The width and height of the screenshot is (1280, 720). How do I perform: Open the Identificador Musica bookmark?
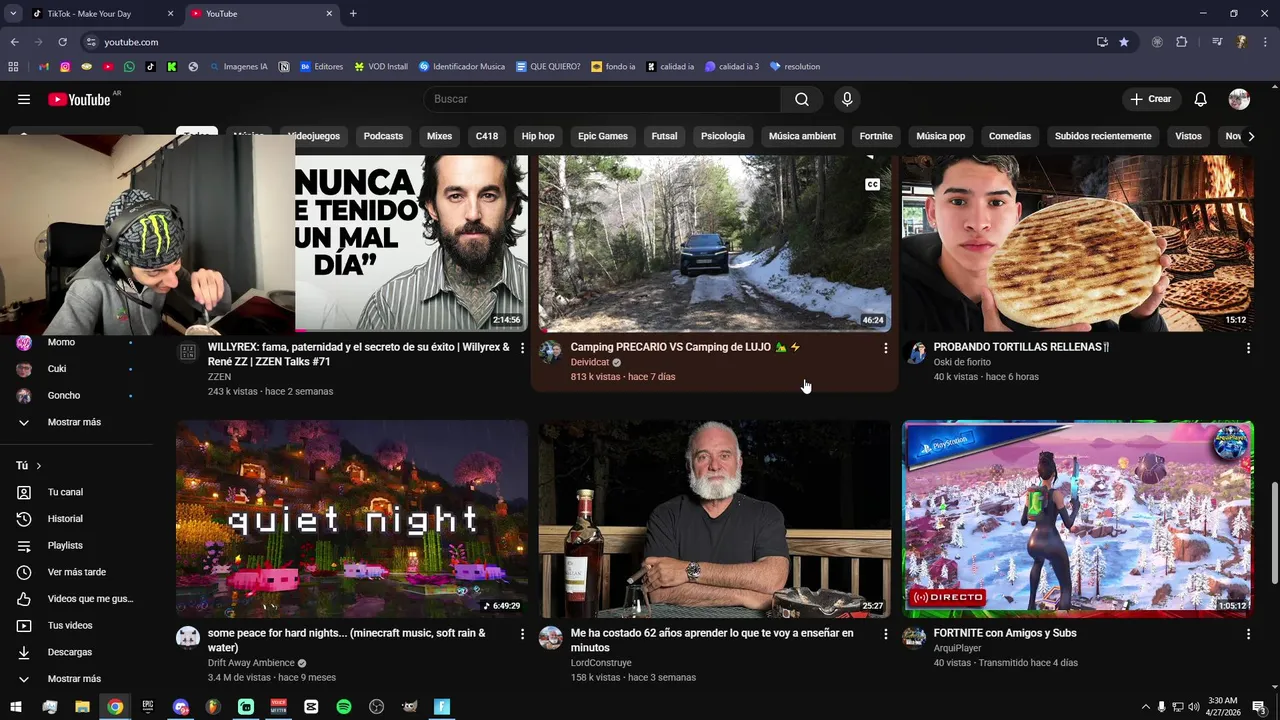[x=462, y=67]
